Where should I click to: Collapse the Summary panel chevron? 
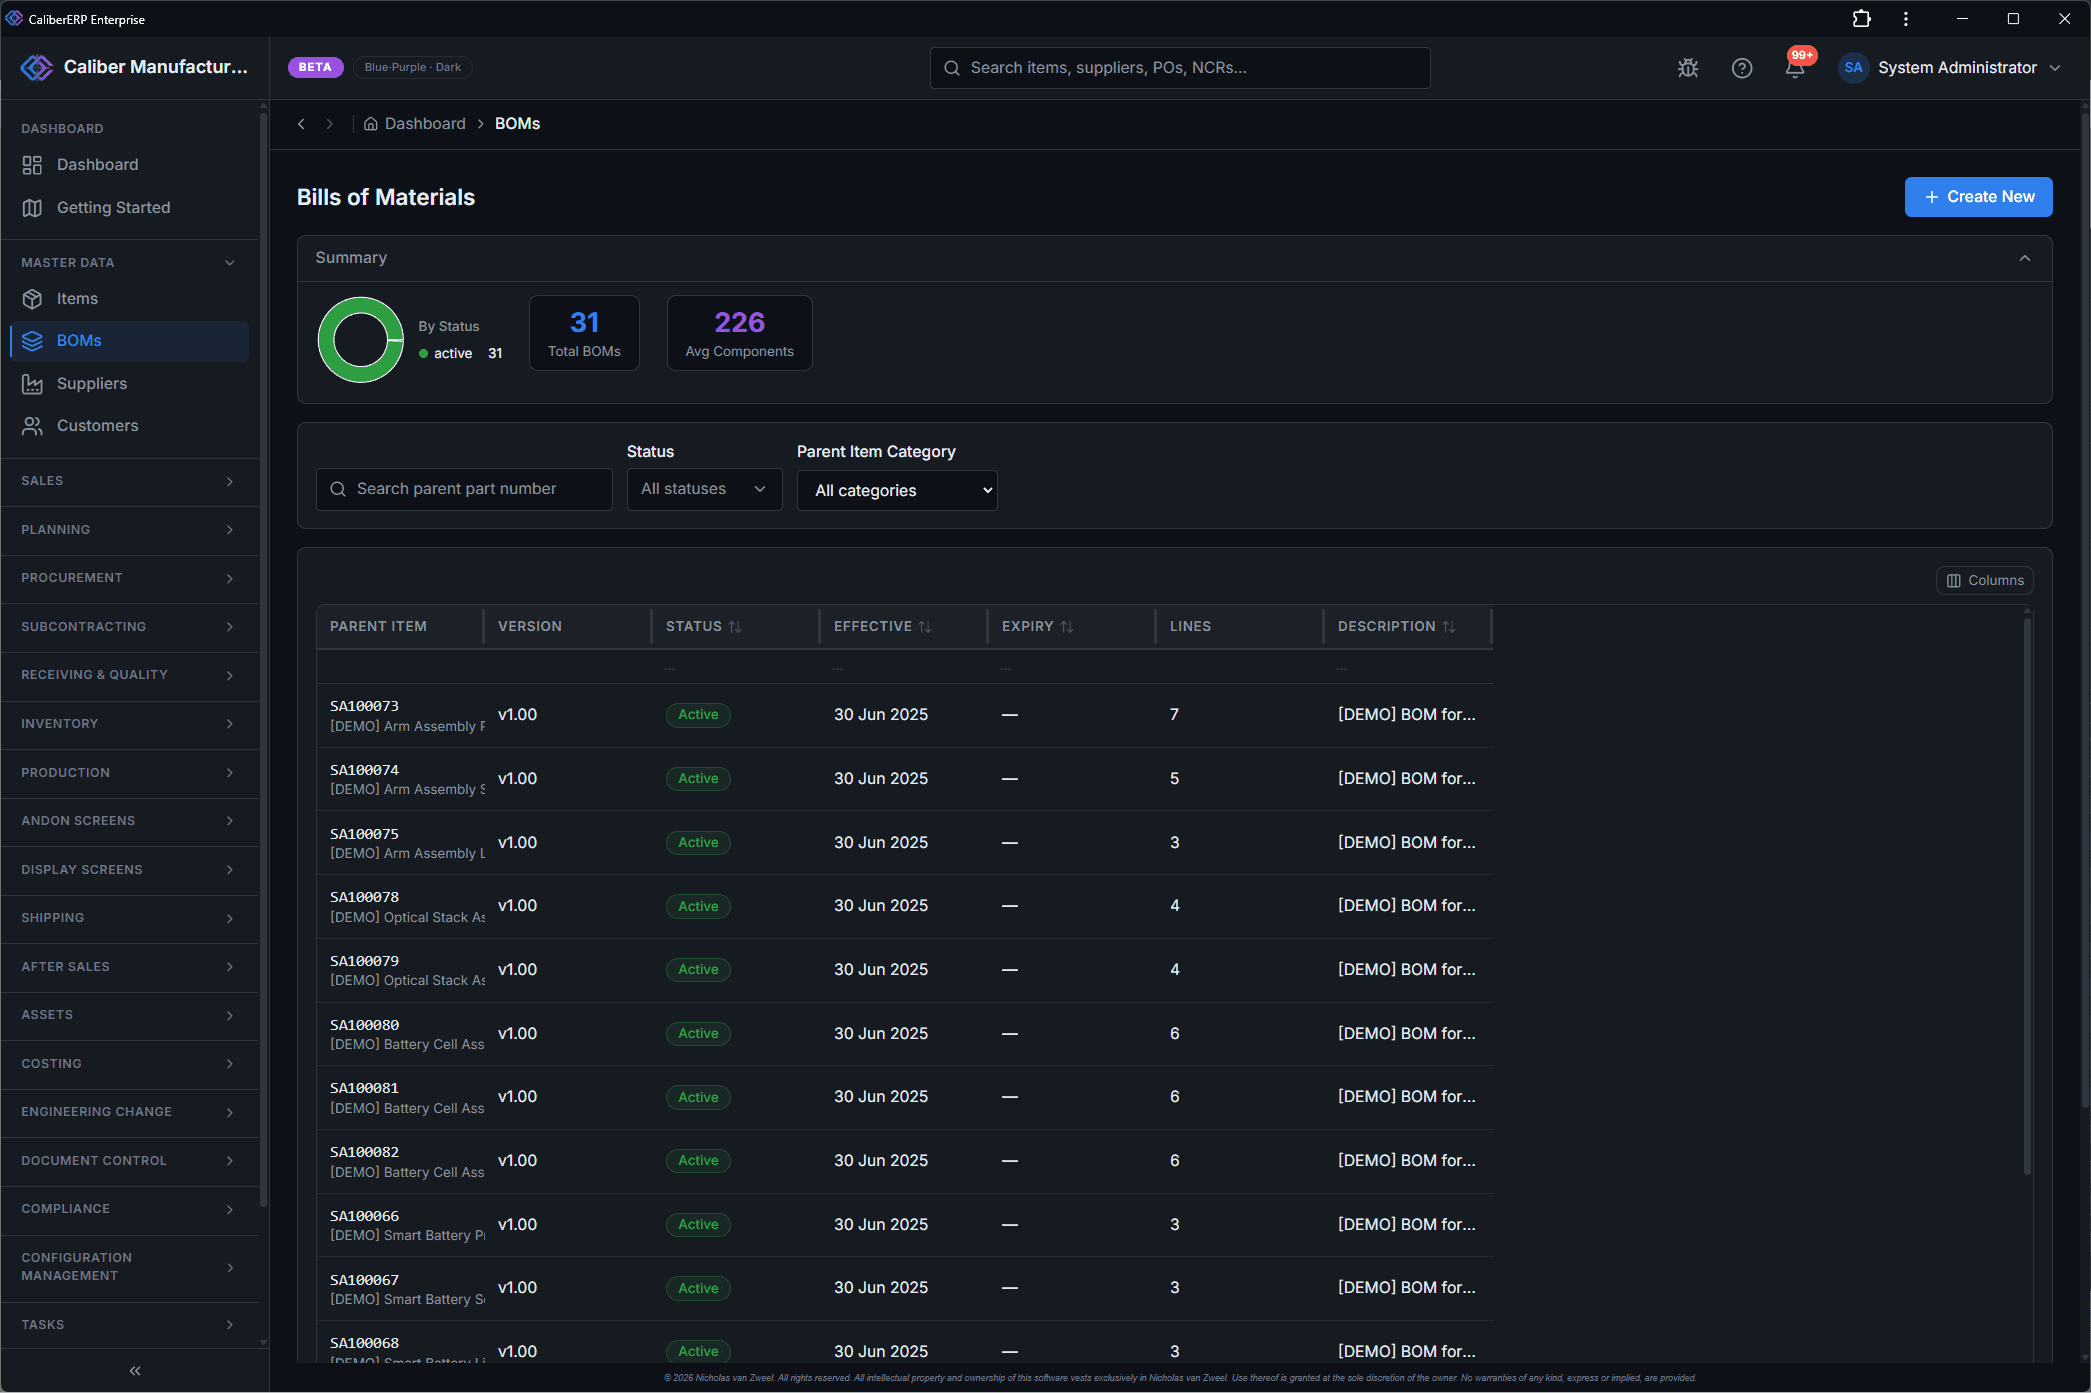(x=2025, y=258)
